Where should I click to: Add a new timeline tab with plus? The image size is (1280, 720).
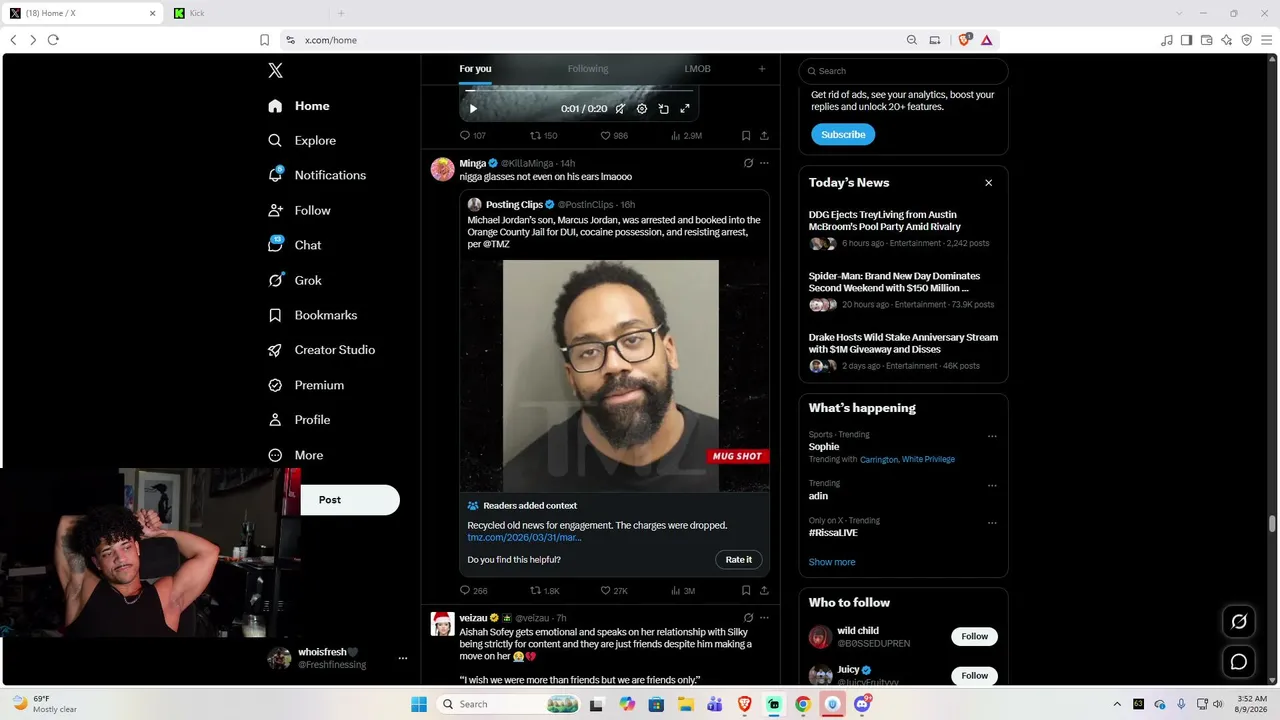[762, 69]
